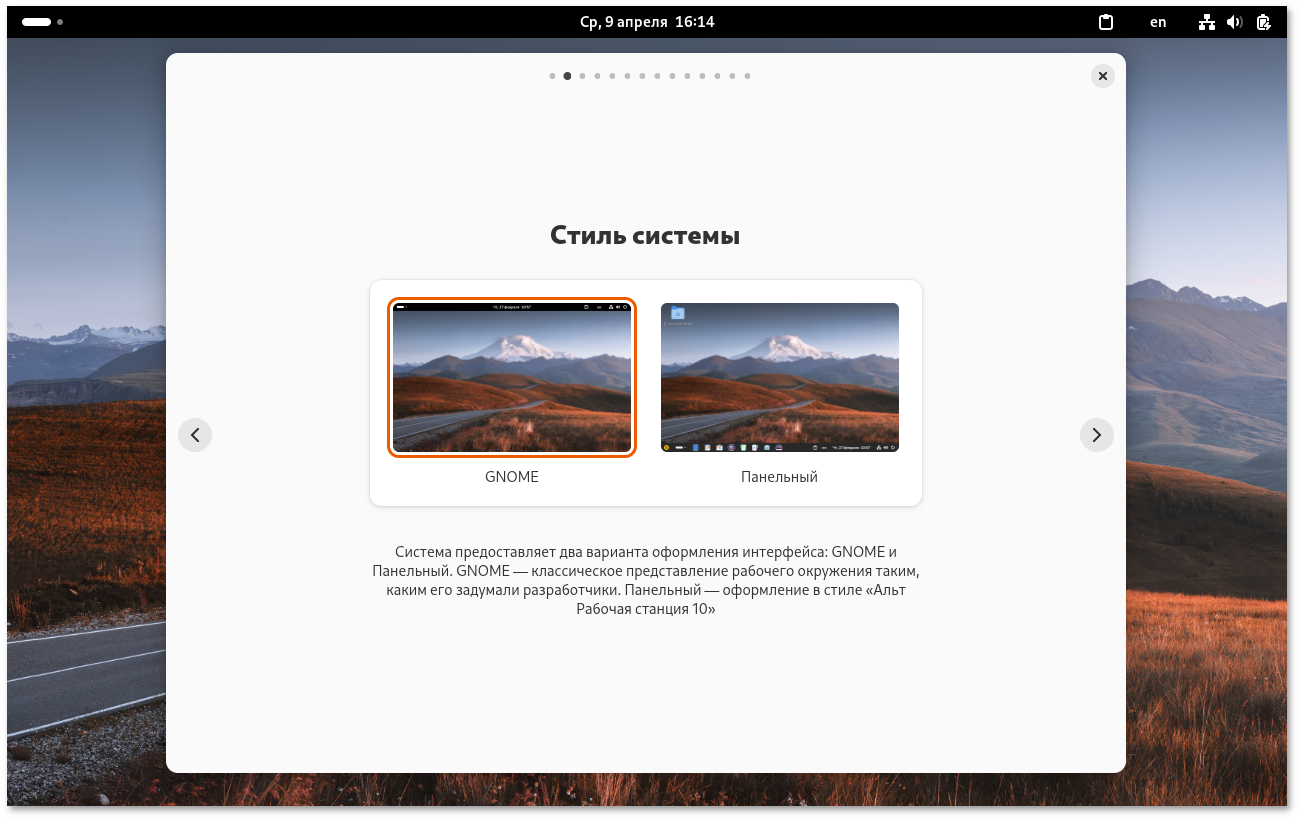Screen dimensions: 1300x820
Task: Open the clipboard icon in the top bar
Action: [1105, 21]
